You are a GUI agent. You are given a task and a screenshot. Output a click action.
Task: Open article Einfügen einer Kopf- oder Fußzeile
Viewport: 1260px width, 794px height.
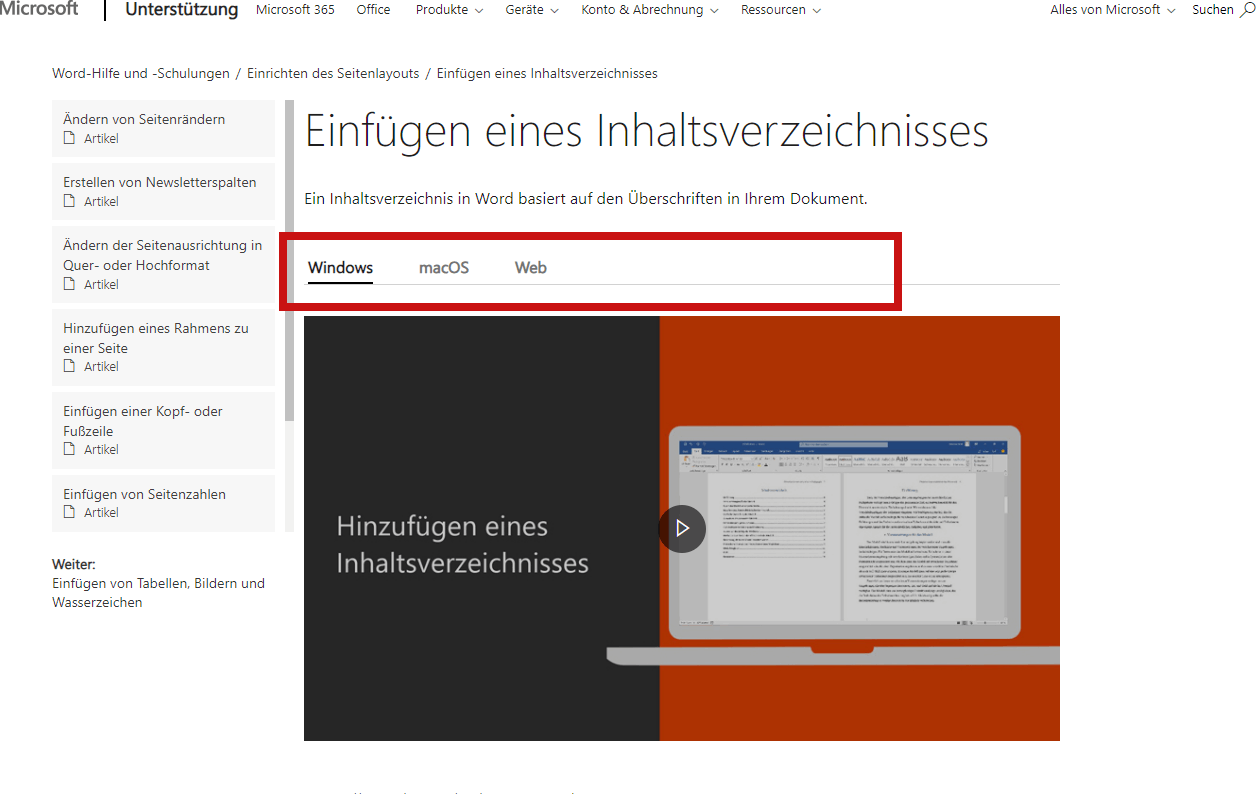pyautogui.click(x=163, y=430)
